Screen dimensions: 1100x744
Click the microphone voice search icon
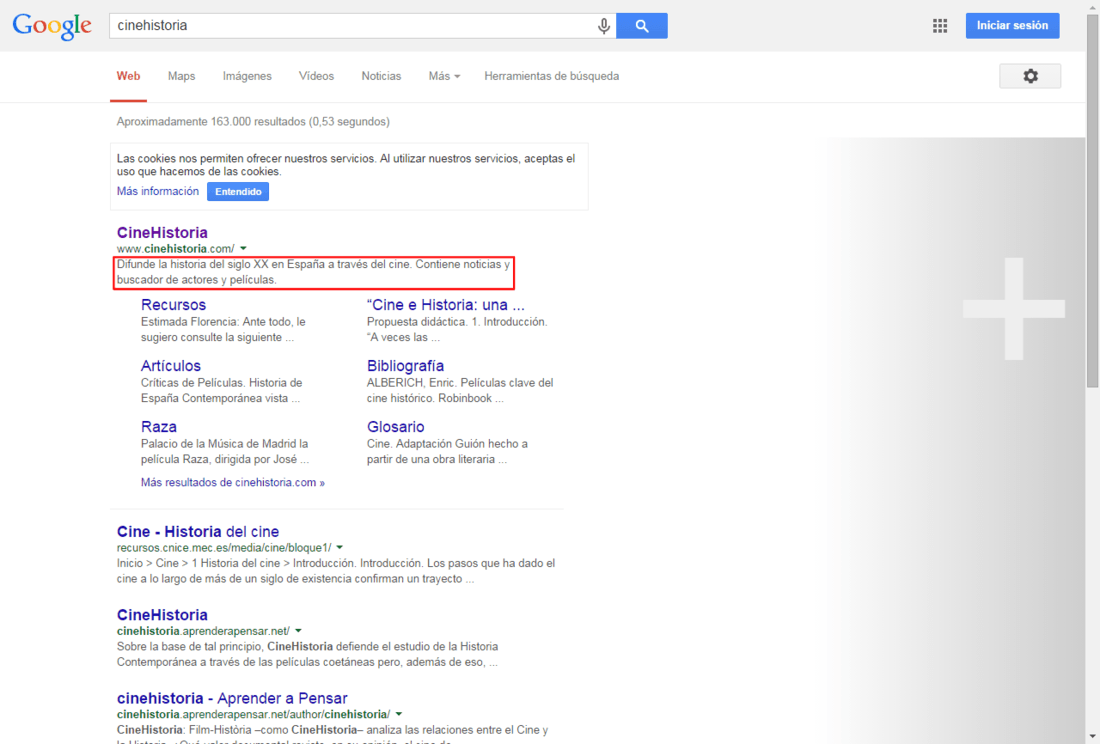coord(603,26)
